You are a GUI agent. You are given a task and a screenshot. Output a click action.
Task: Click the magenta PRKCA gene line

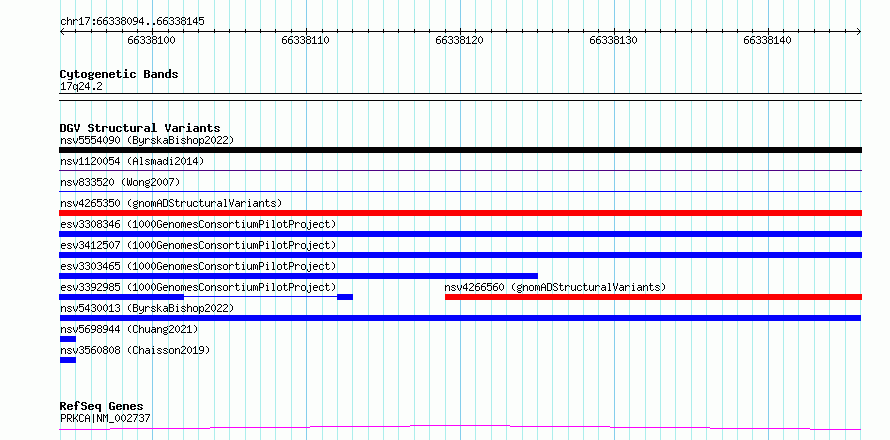[x=460, y=427]
